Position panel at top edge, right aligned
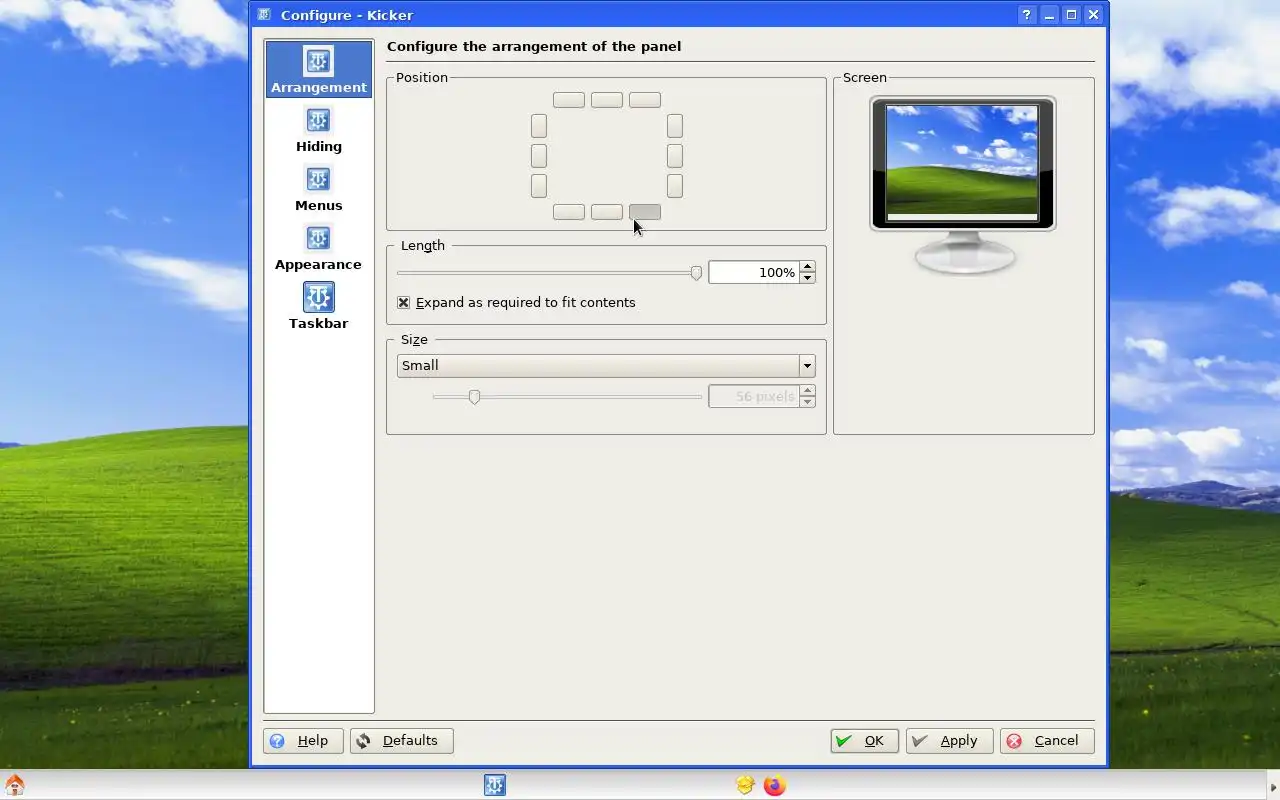The width and height of the screenshot is (1280, 800). (645, 100)
